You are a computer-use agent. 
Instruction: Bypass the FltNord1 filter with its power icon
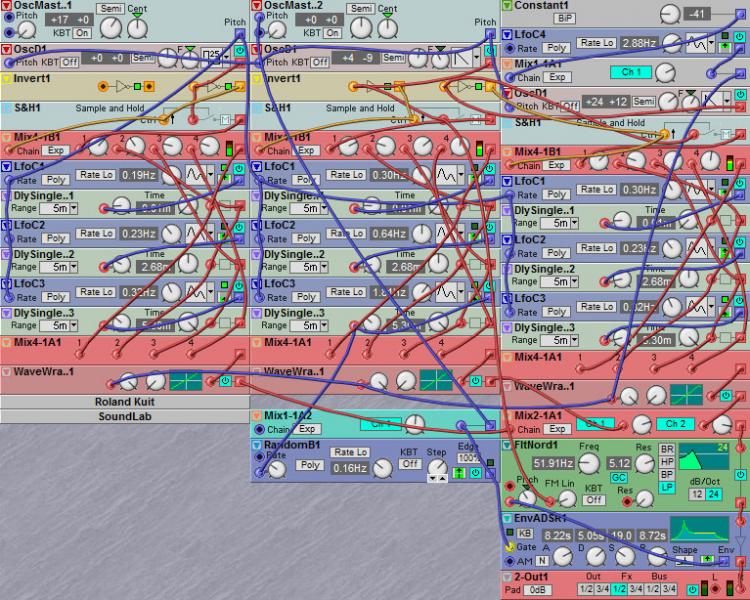(740, 475)
